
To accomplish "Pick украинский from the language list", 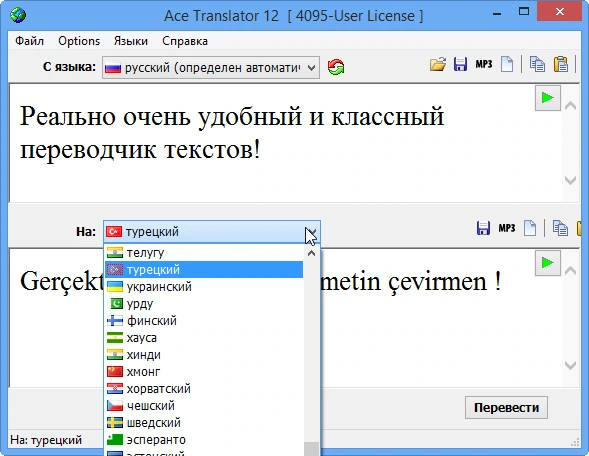I will pyautogui.click(x=204, y=287).
